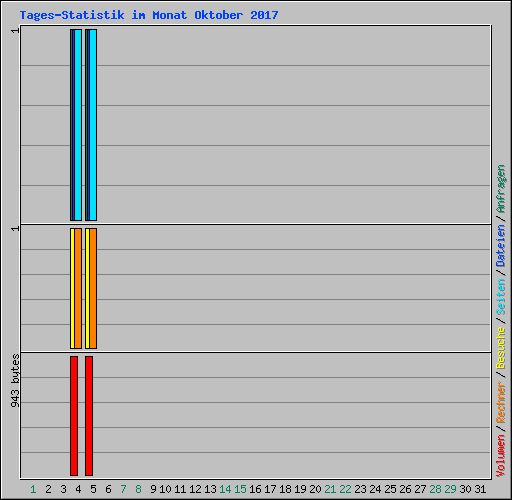The image size is (512, 500).
Task: Click the Volumen legend label
Action: tap(501, 456)
